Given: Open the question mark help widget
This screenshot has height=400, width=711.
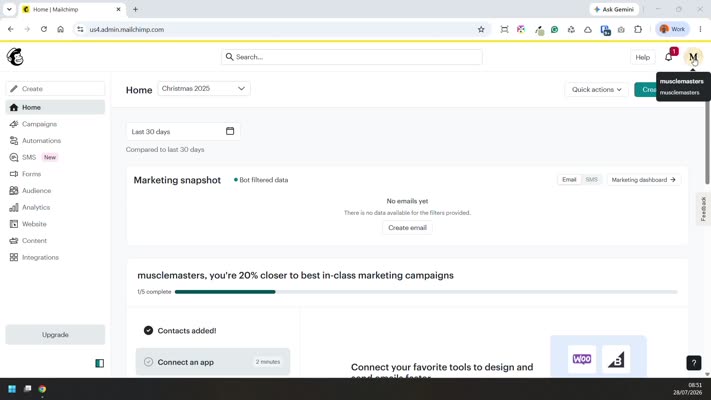Looking at the screenshot, I should click(693, 363).
